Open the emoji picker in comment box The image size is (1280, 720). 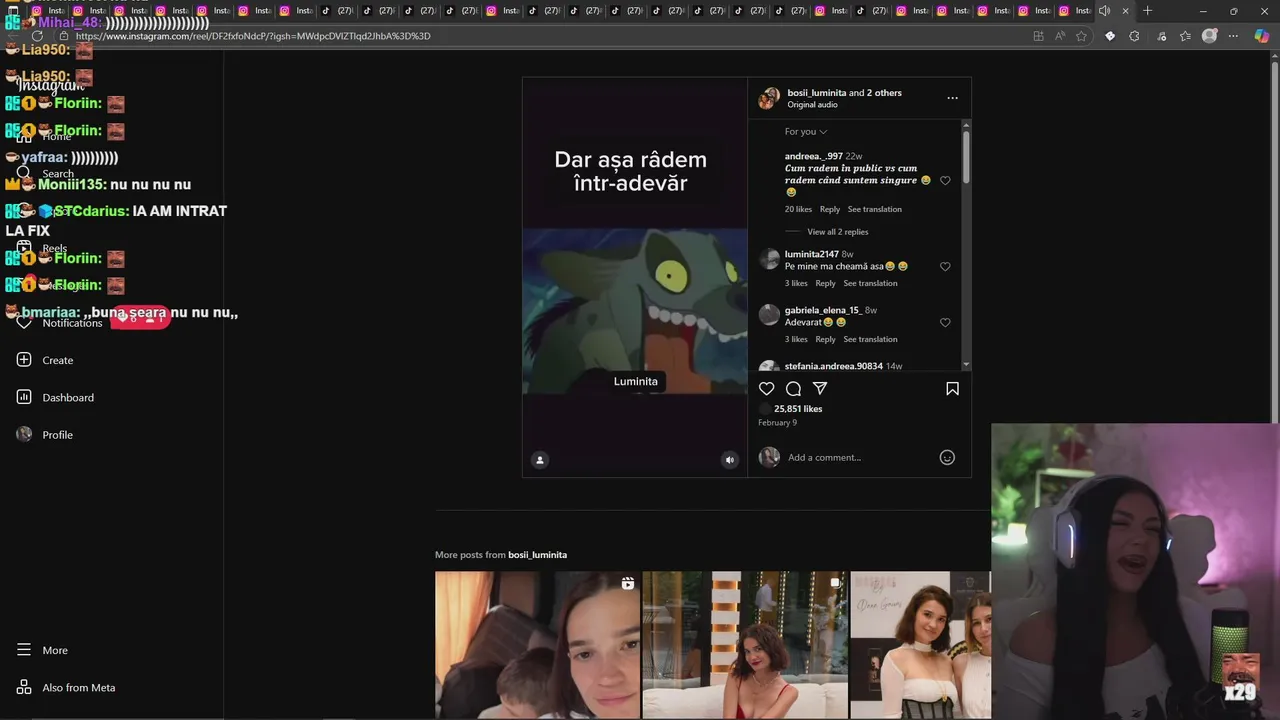click(x=947, y=457)
